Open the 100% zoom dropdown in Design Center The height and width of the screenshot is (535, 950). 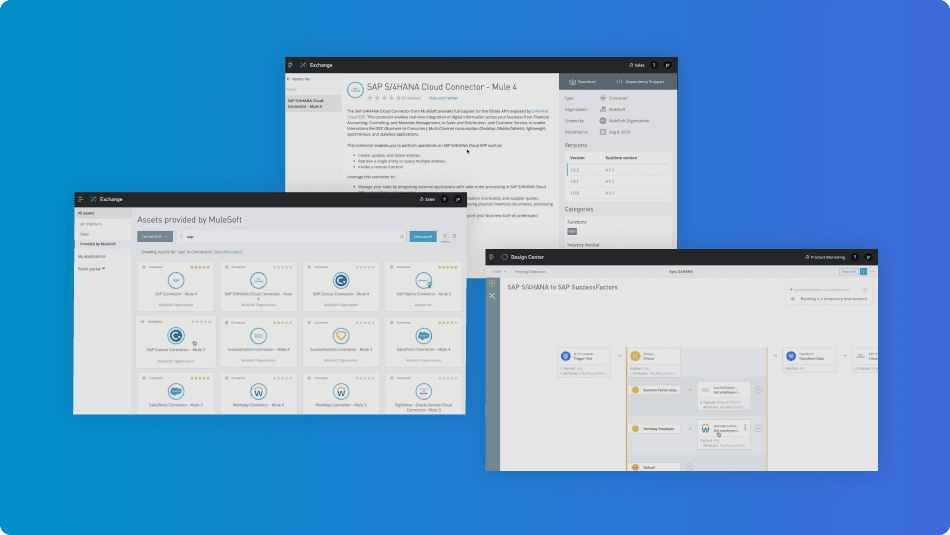coord(499,271)
